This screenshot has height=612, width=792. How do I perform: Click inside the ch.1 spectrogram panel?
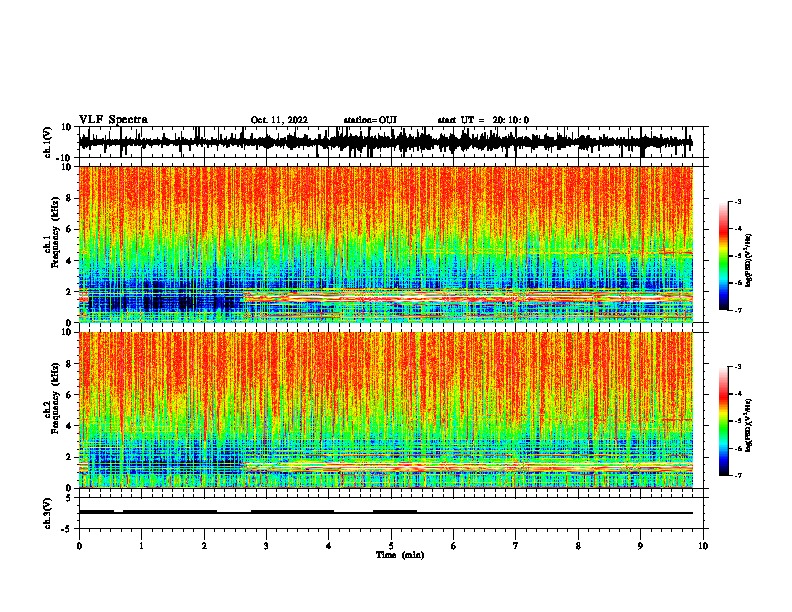[385, 244]
